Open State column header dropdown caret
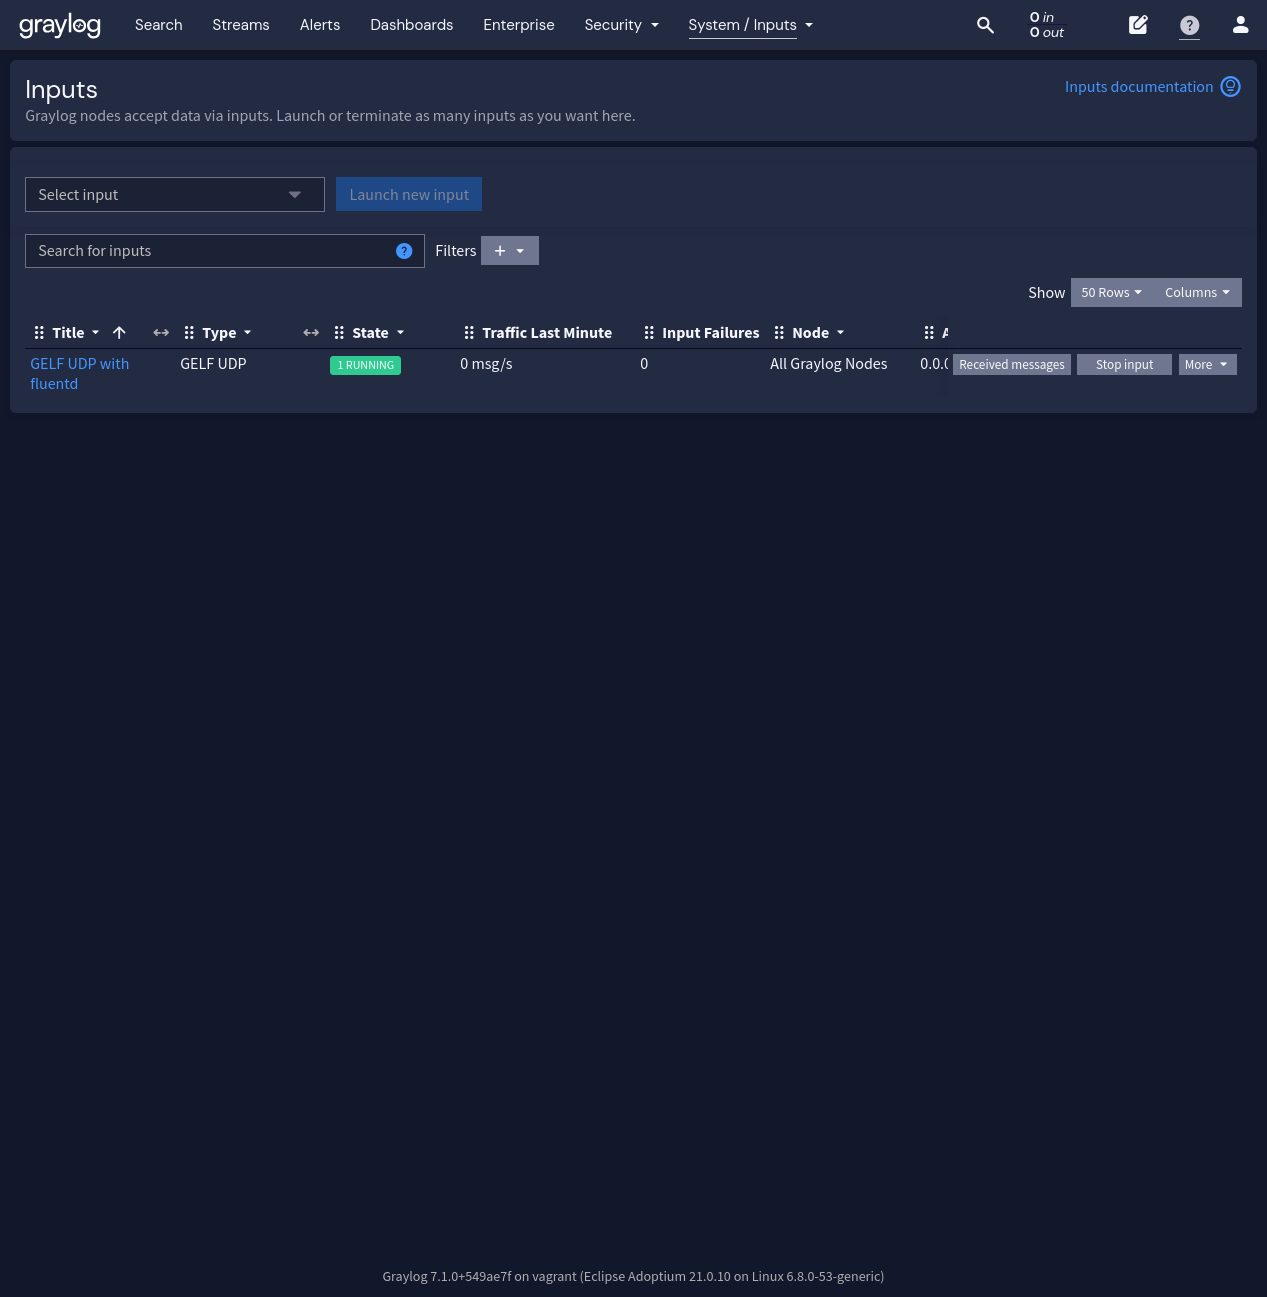Viewport: 1267px width, 1297px height. [401, 333]
